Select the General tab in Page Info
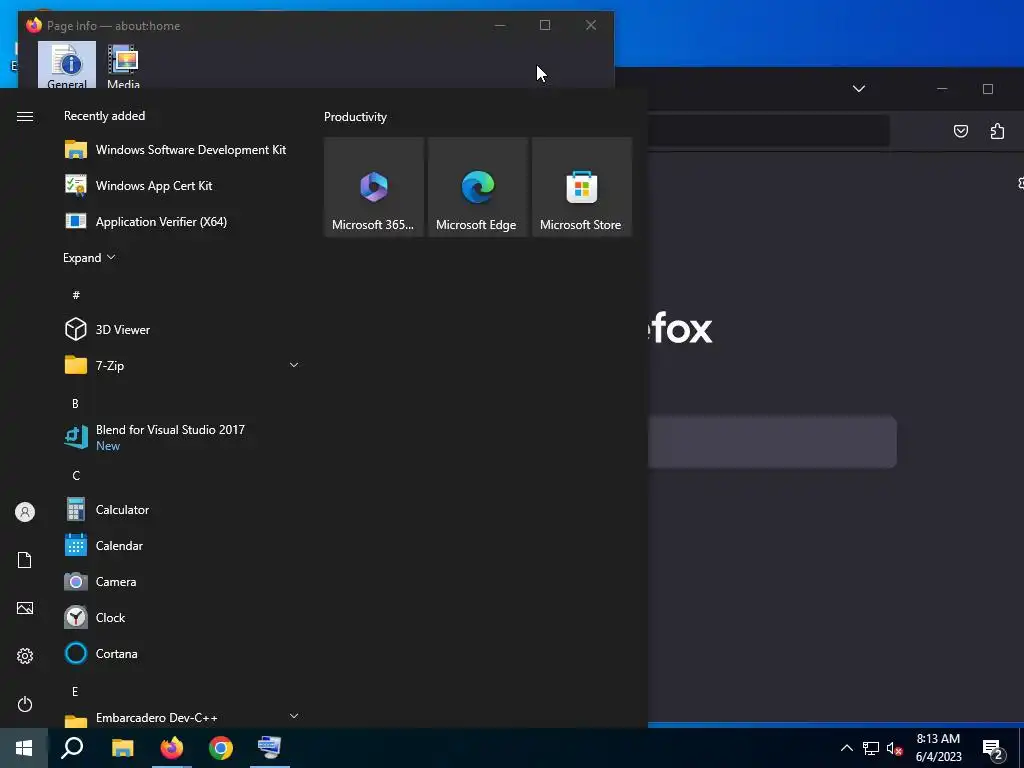The height and width of the screenshot is (768, 1024). tap(67, 65)
